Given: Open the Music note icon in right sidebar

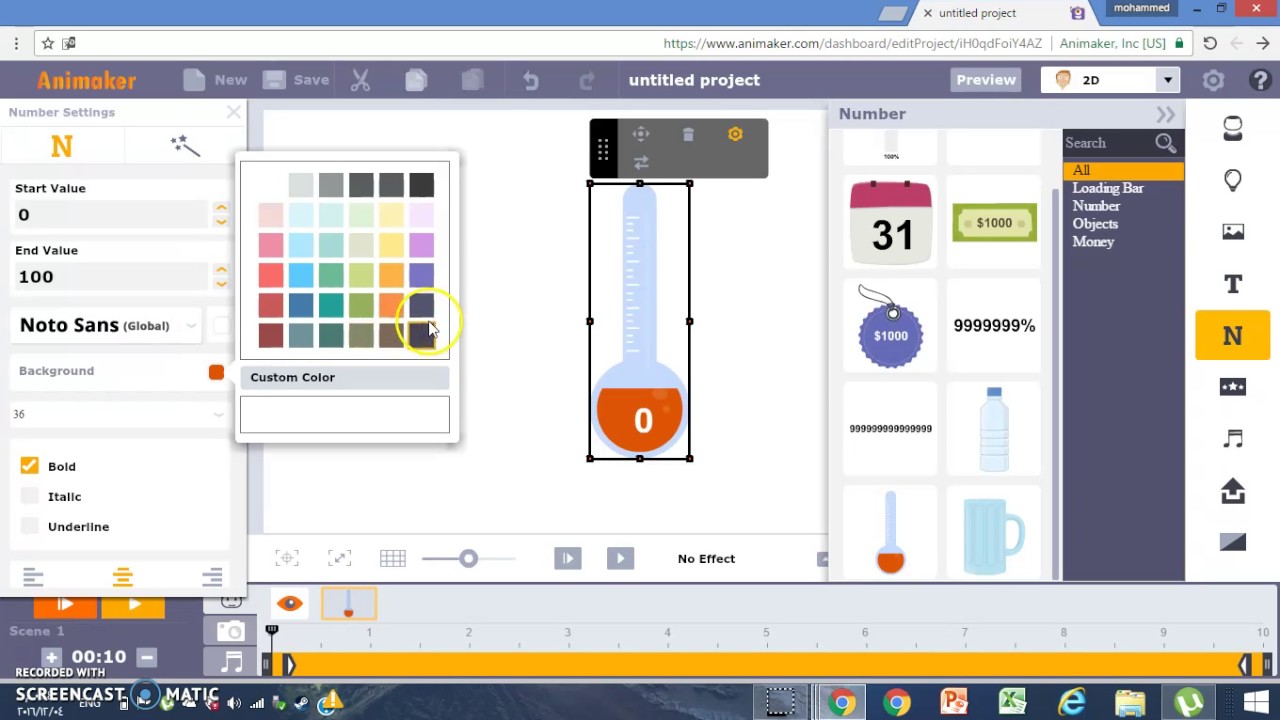Looking at the screenshot, I should (x=1232, y=439).
